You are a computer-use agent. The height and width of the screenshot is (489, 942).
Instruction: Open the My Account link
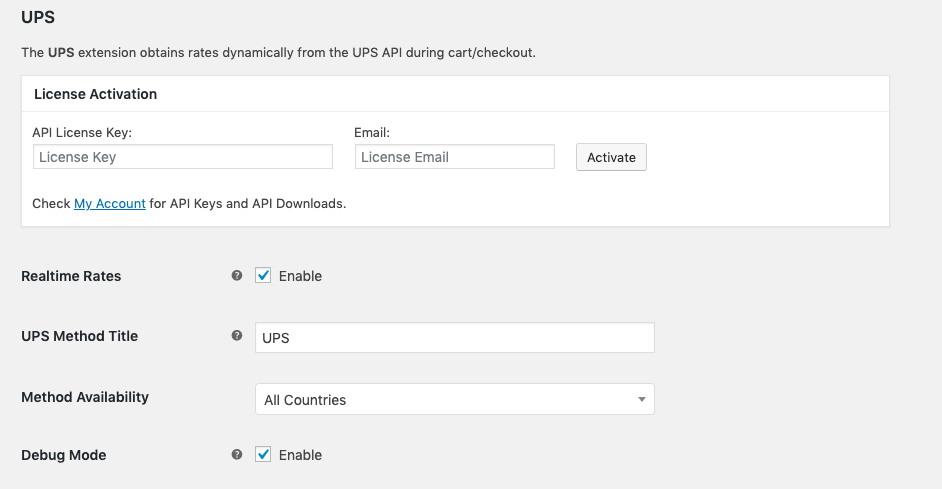click(110, 204)
